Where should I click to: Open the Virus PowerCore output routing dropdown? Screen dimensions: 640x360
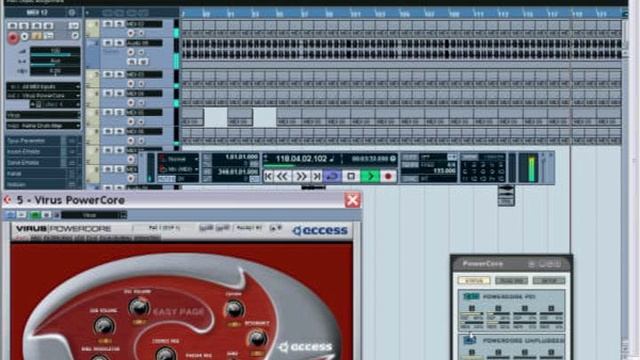pos(43,96)
